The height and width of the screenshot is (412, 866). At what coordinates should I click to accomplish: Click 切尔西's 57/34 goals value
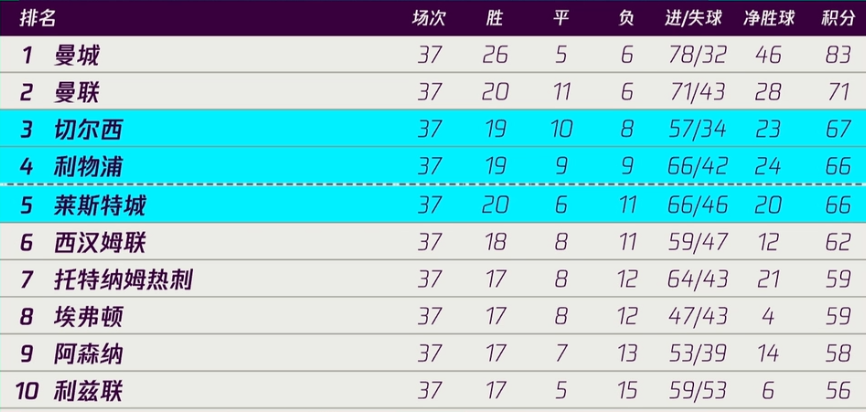pyautogui.click(x=696, y=129)
